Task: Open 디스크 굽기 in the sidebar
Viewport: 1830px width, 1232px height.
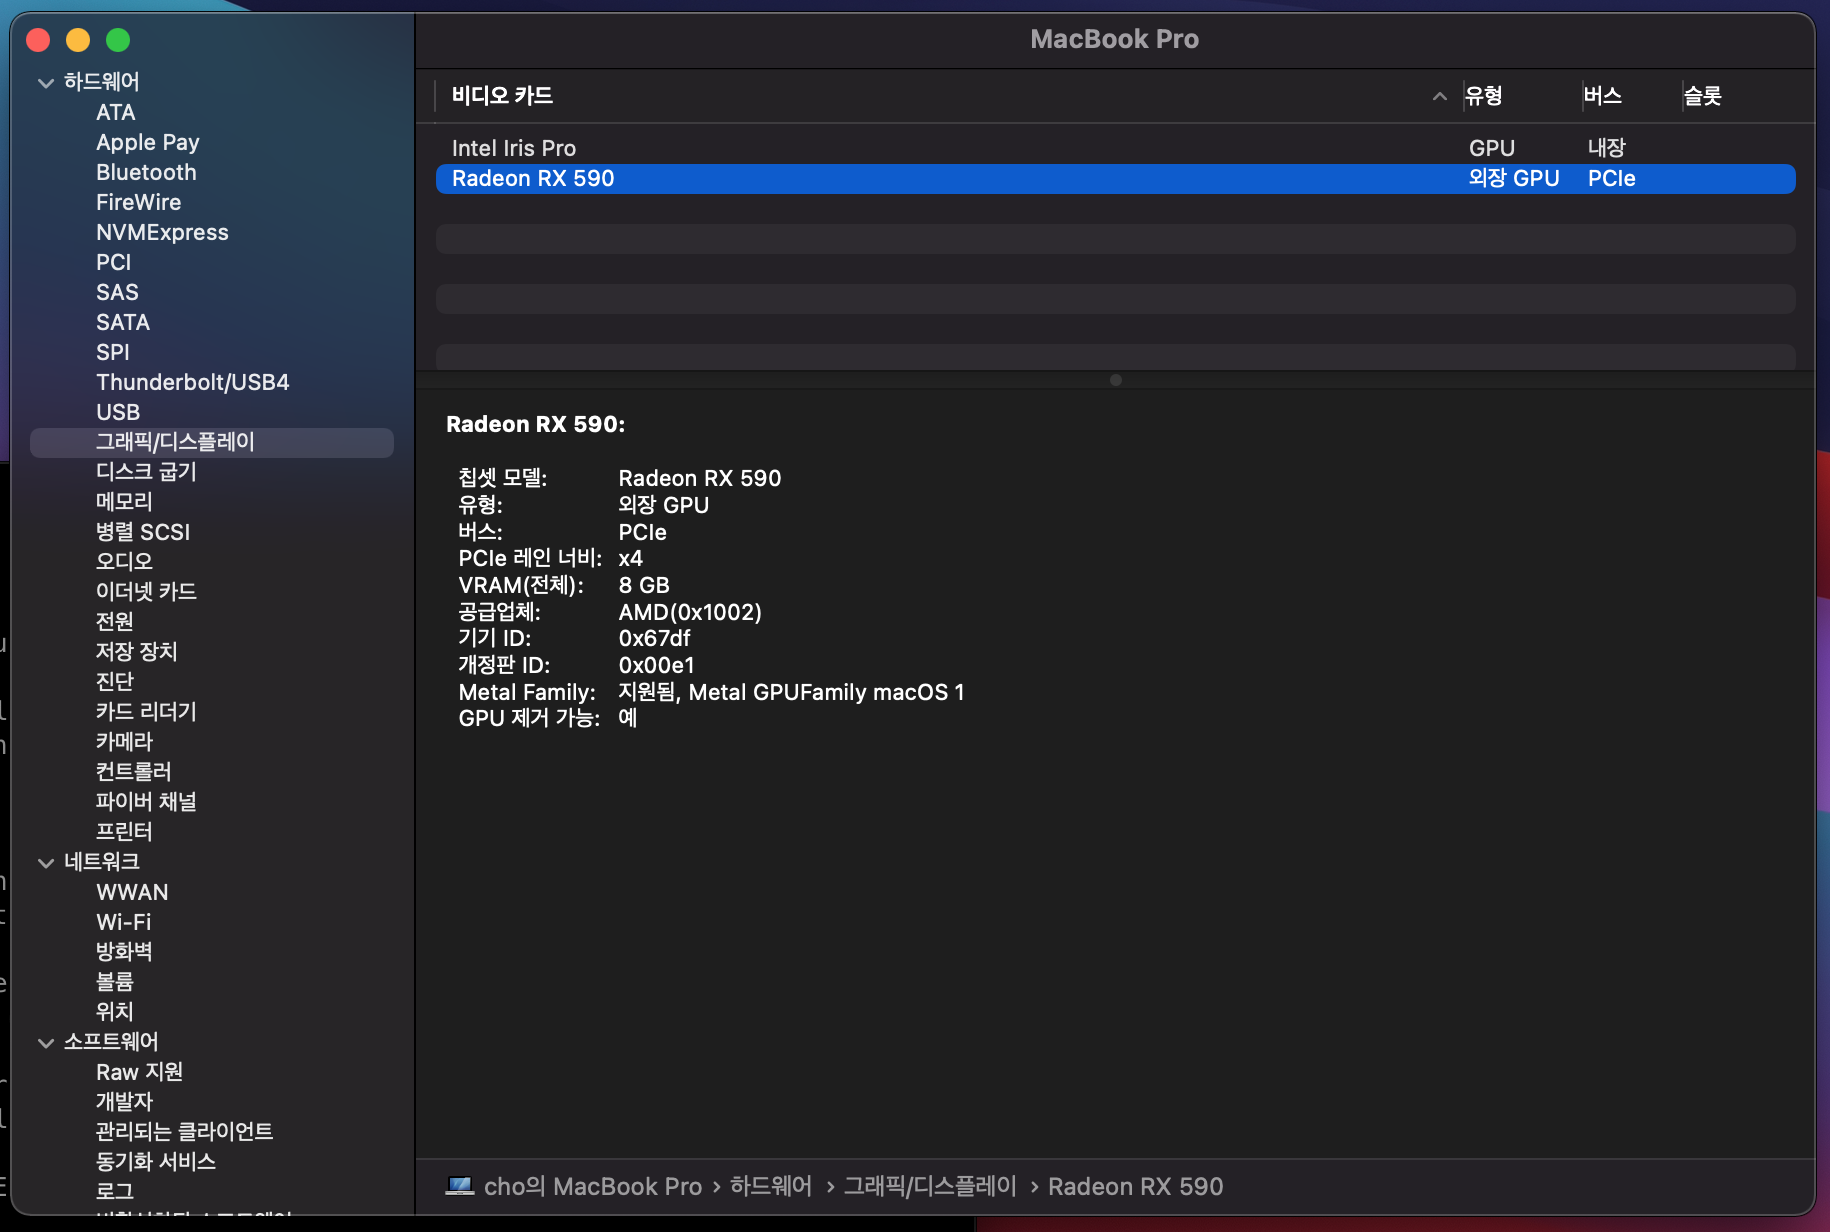Action: click(146, 472)
